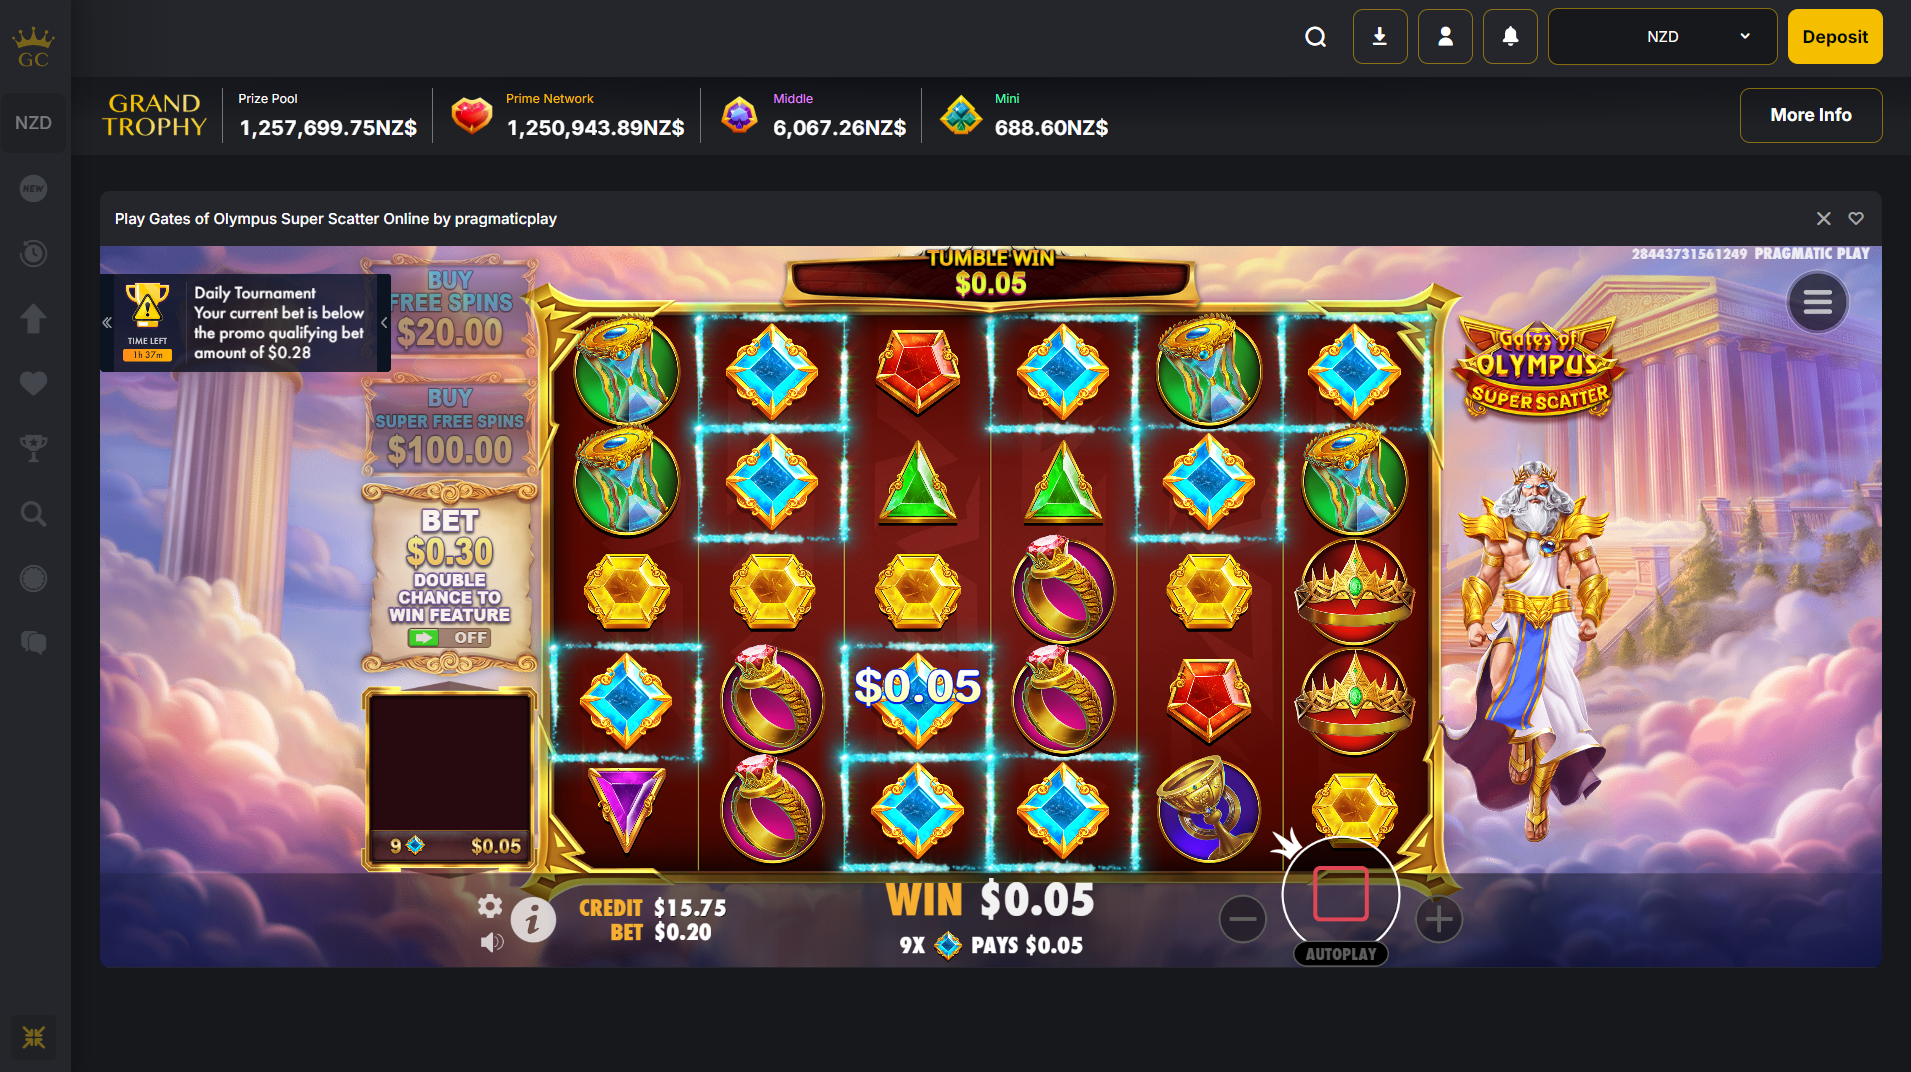
Task: Increase bet with the plus button
Action: click(1438, 919)
